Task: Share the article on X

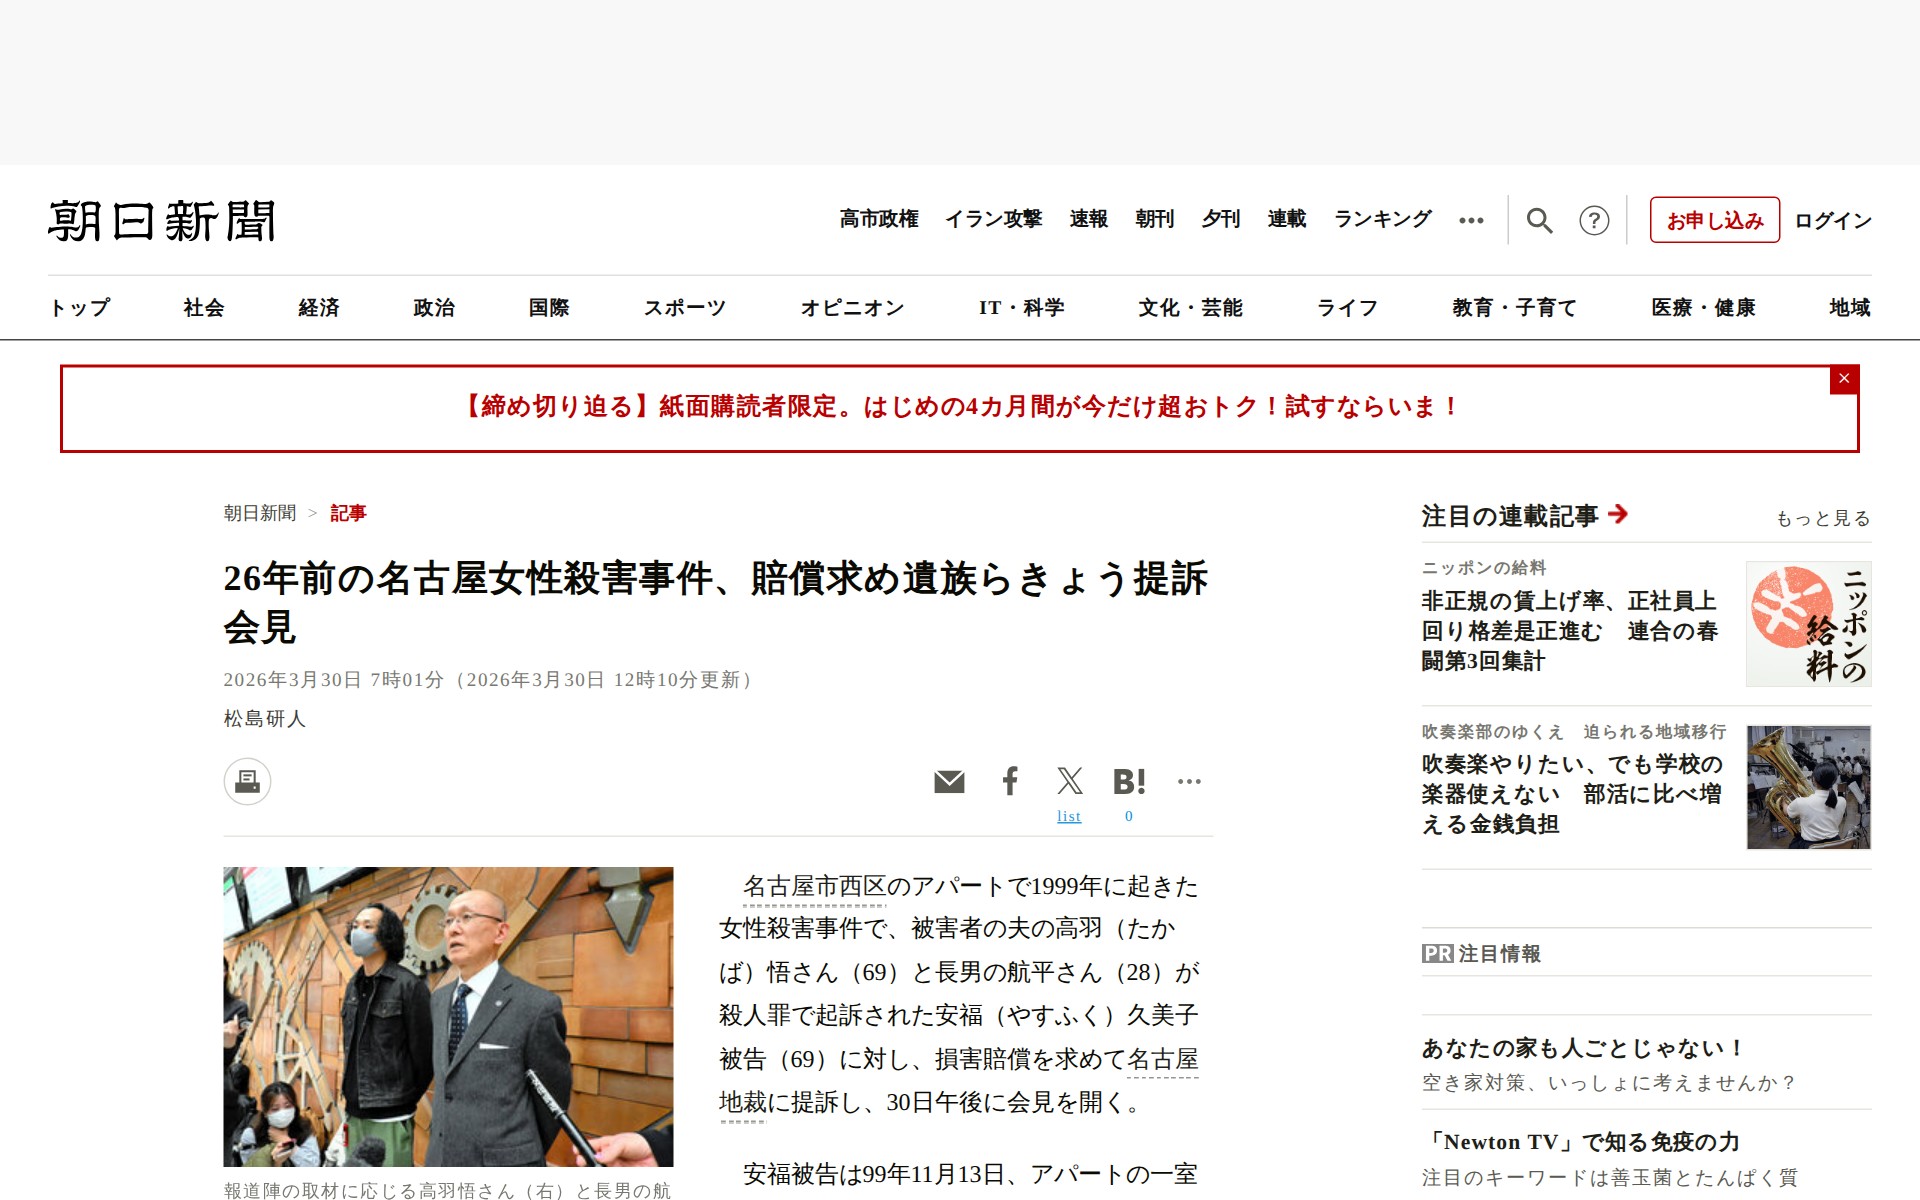Action: coord(1069,781)
